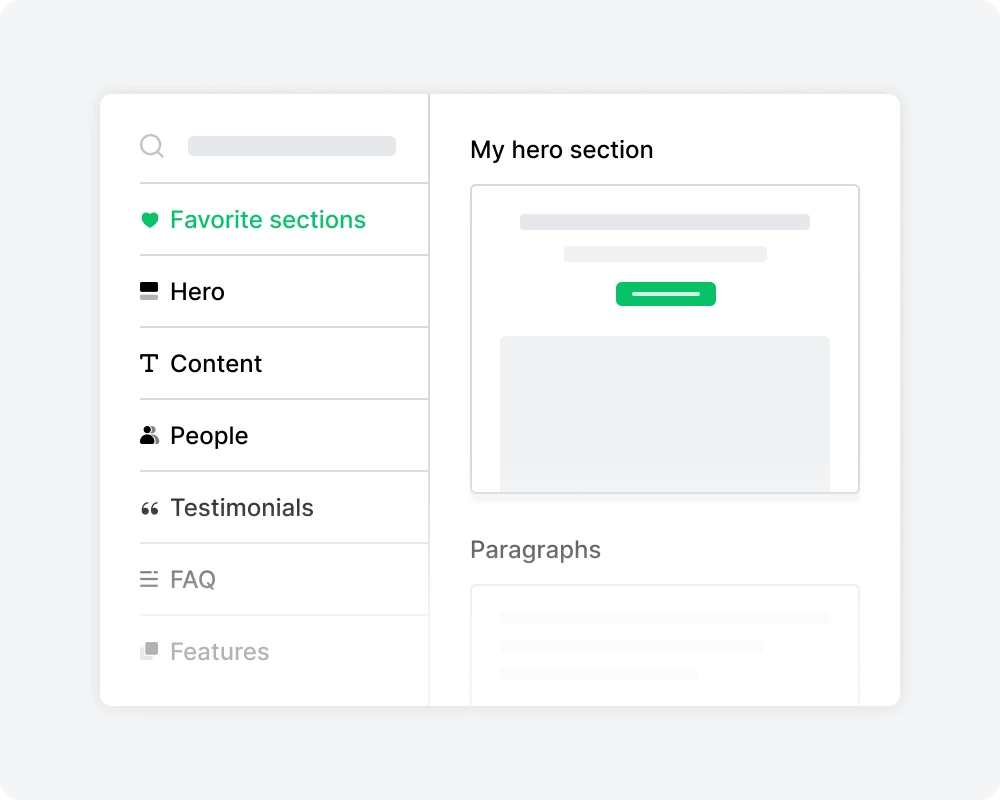
Task: Click the search magnifier icon
Action: 152,147
